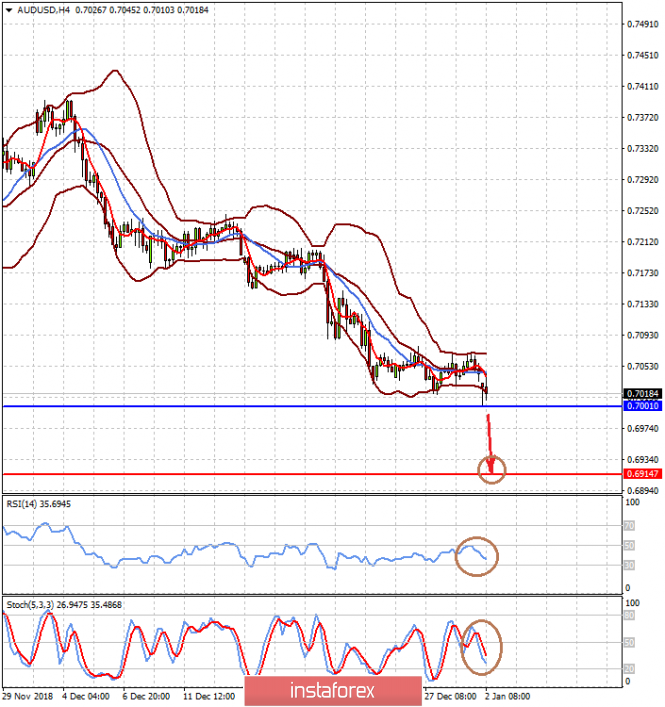
Task: Click the current price 0.70184 marker
Action: point(640,395)
